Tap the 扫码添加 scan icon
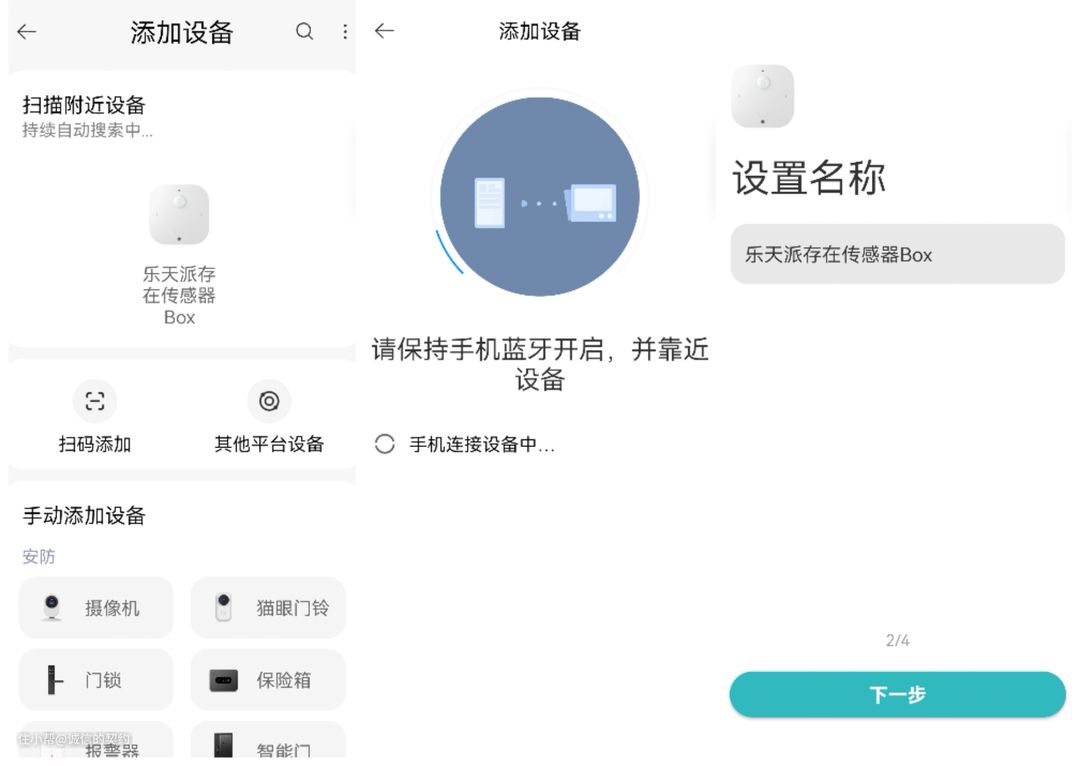 click(95, 402)
